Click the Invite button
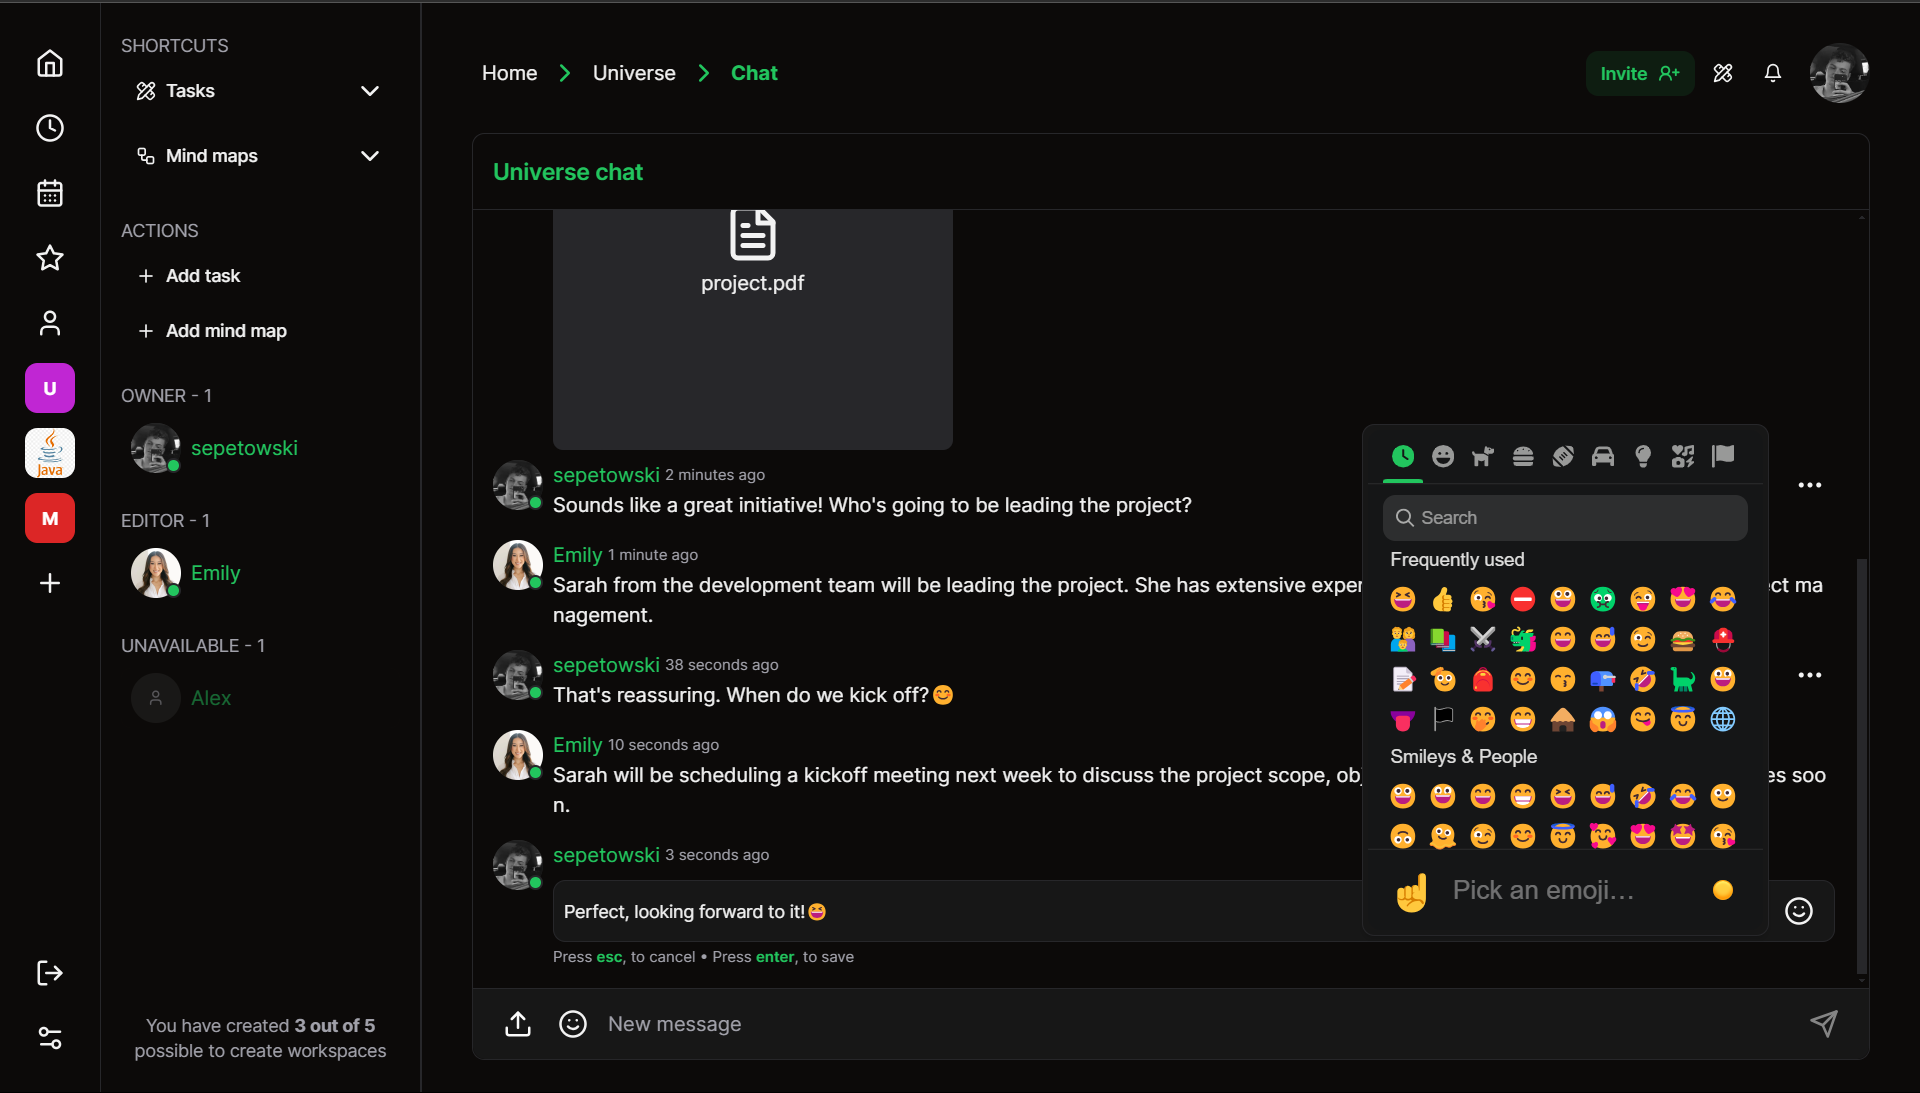 (x=1639, y=73)
